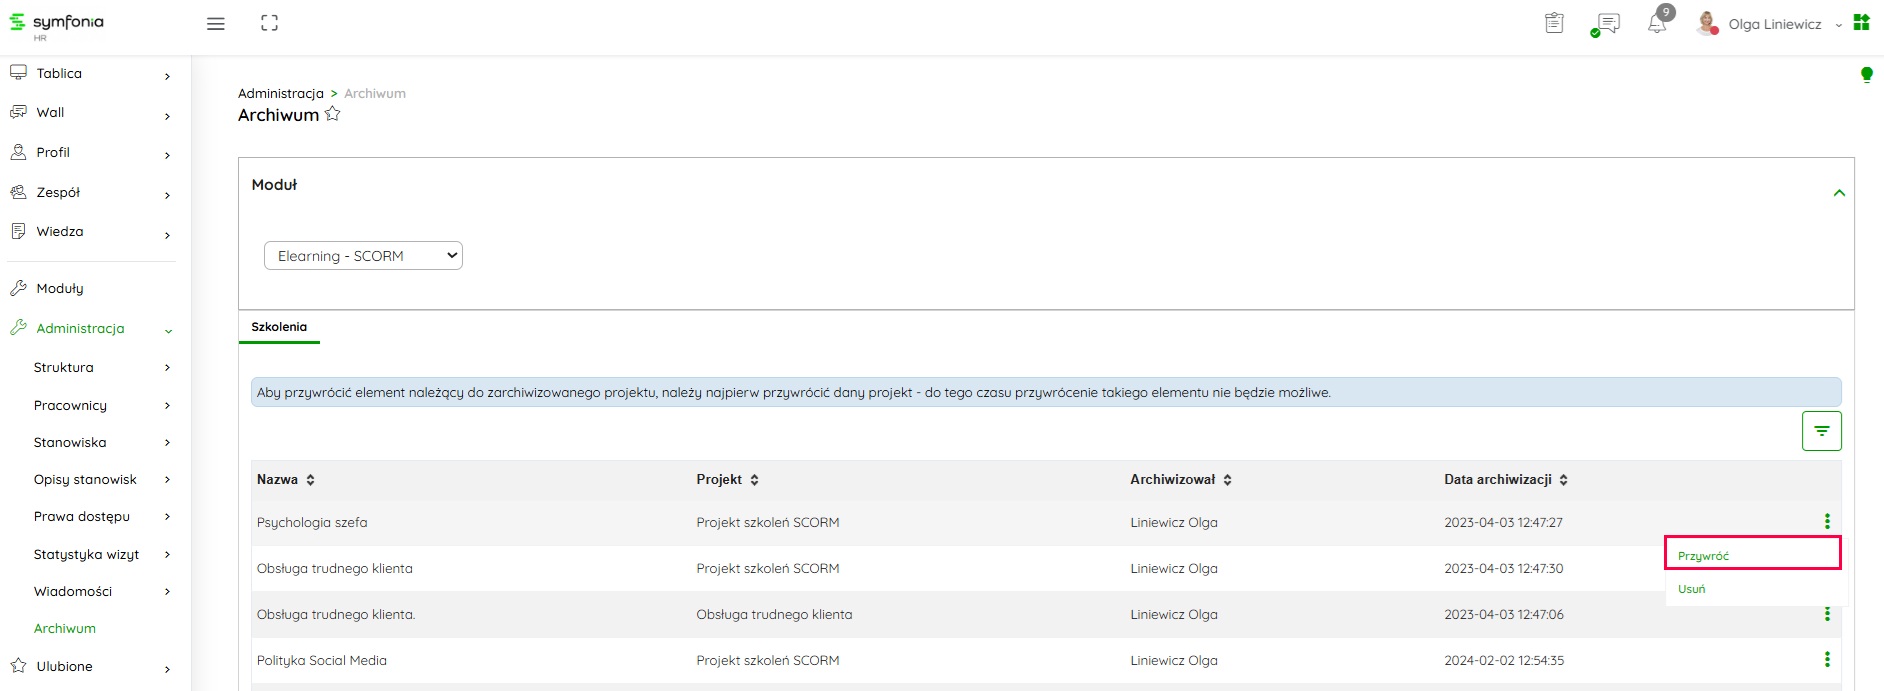The width and height of the screenshot is (1884, 691).
Task: Choose Usuń in the context menu
Action: click(1692, 589)
